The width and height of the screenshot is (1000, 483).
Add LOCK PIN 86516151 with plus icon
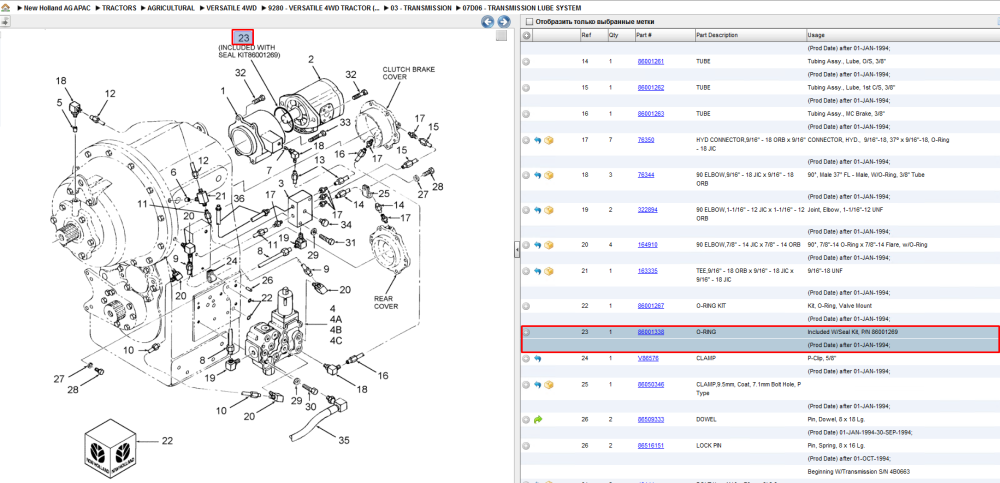(526, 446)
